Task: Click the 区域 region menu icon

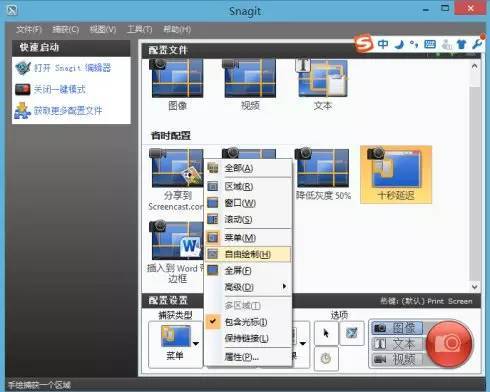Action: (x=213, y=186)
